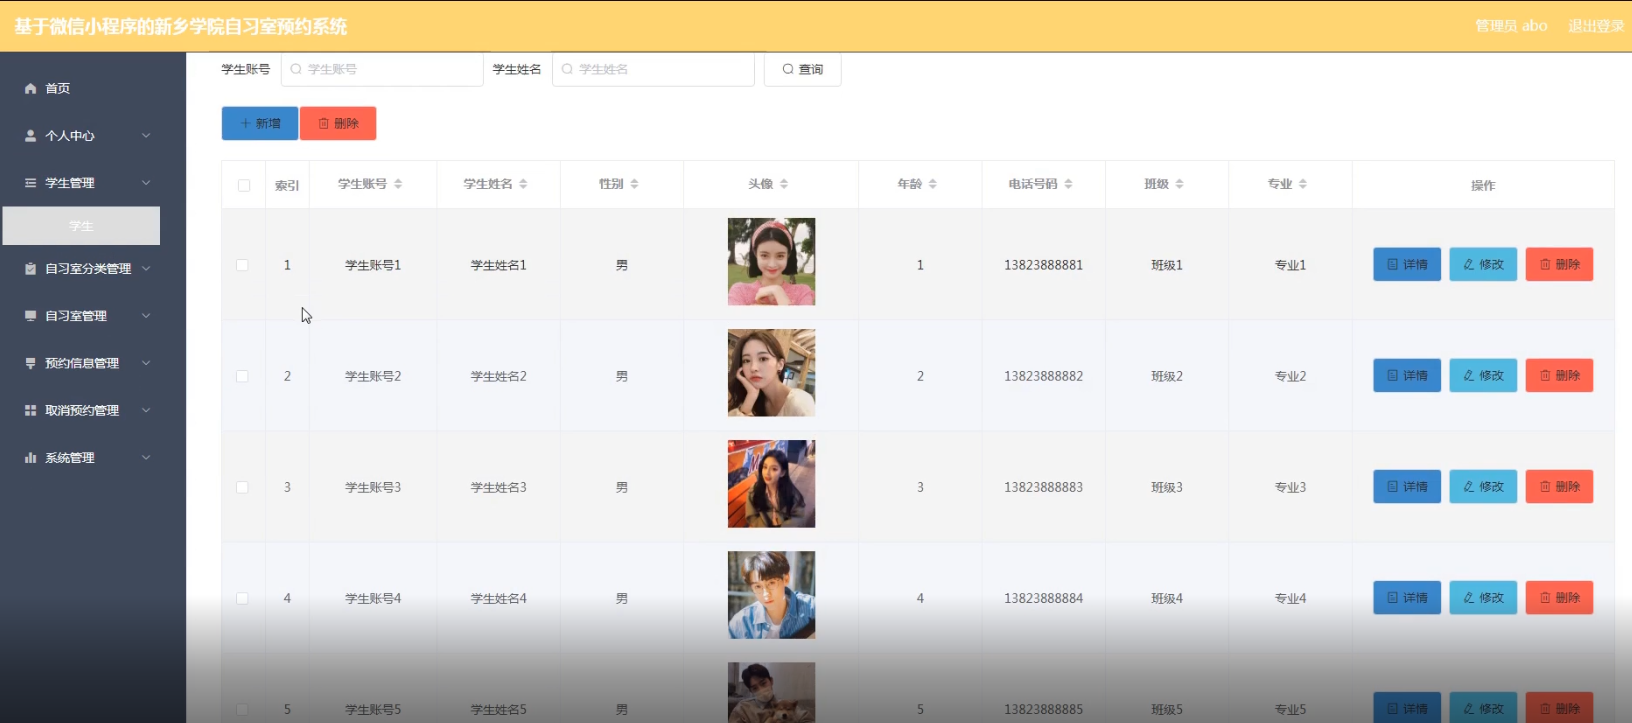
Task: Click the 管理员 abo label
Action: [1511, 26]
